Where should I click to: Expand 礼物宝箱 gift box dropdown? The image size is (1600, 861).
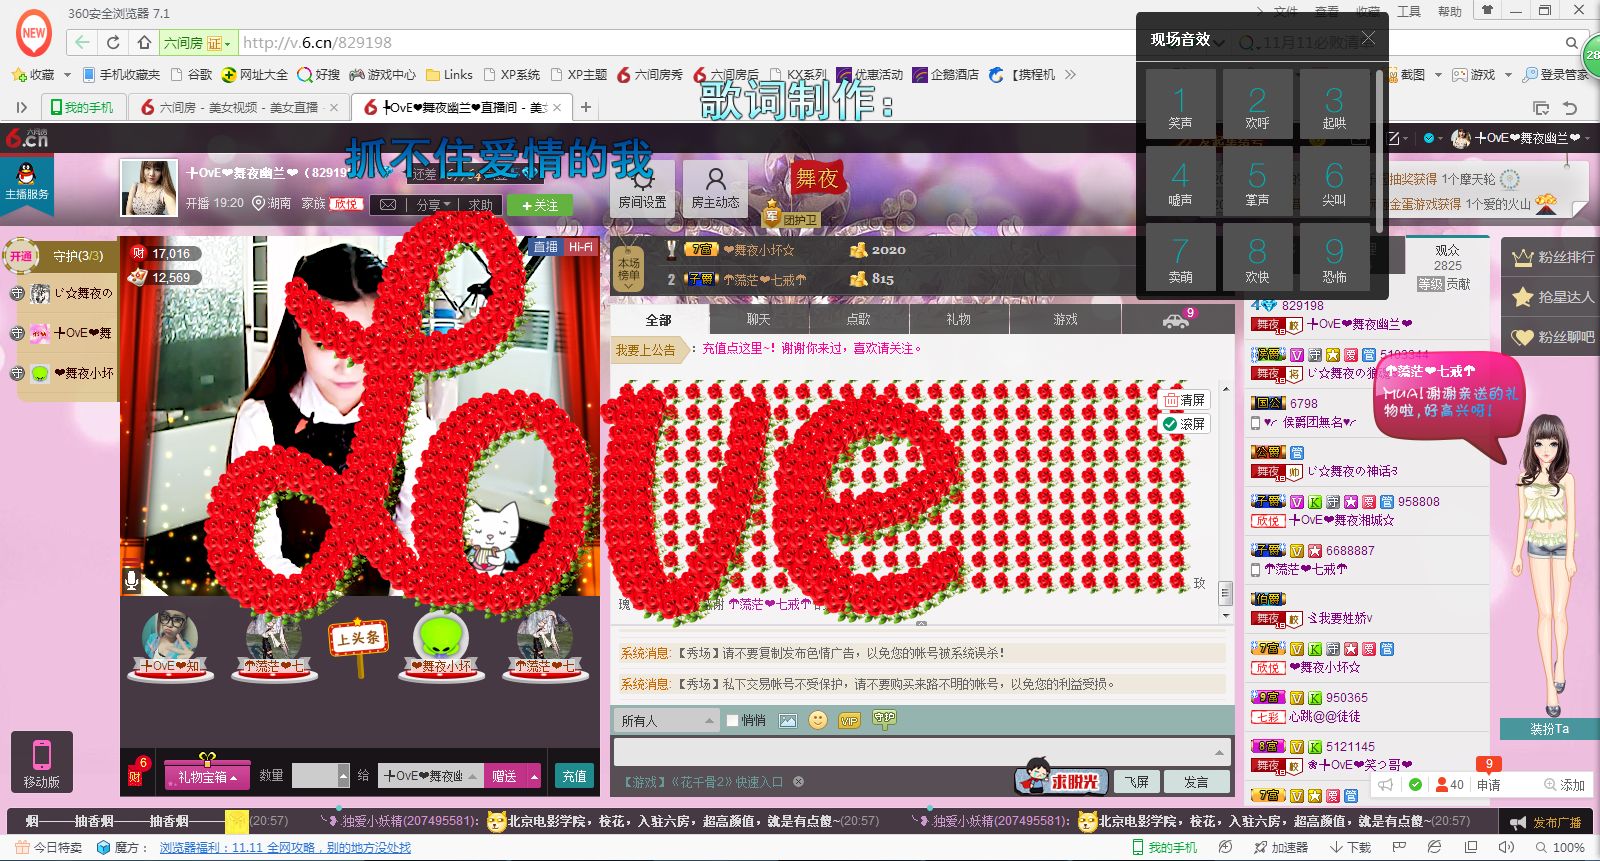coord(207,776)
